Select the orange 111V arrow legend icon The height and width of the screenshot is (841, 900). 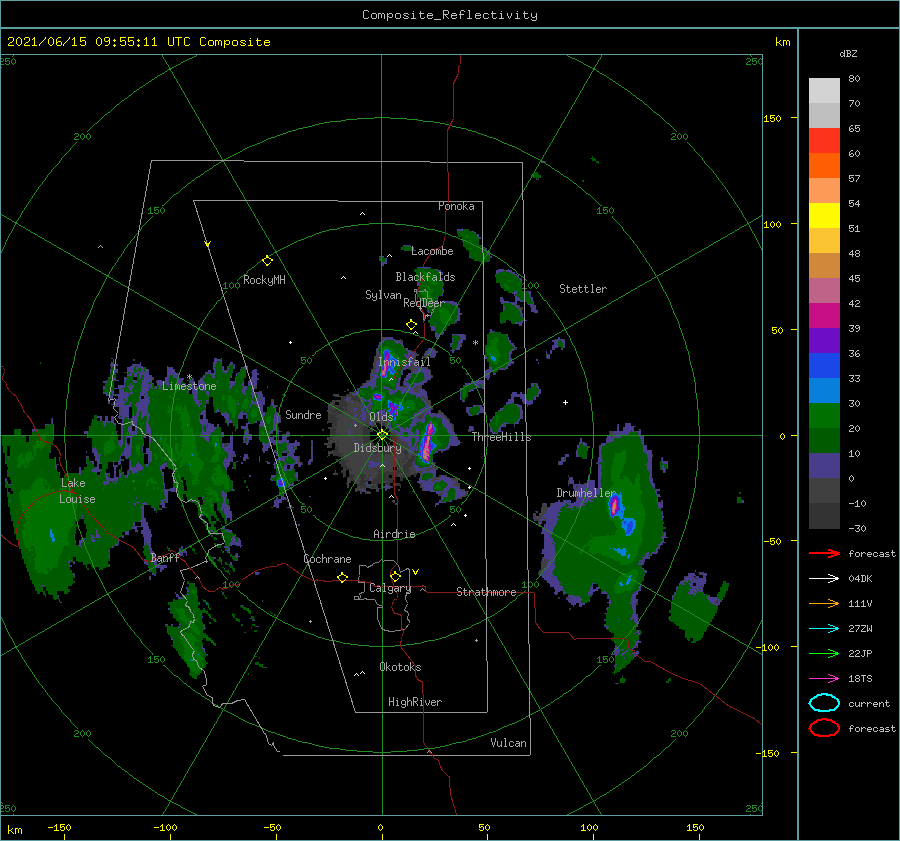(824, 603)
